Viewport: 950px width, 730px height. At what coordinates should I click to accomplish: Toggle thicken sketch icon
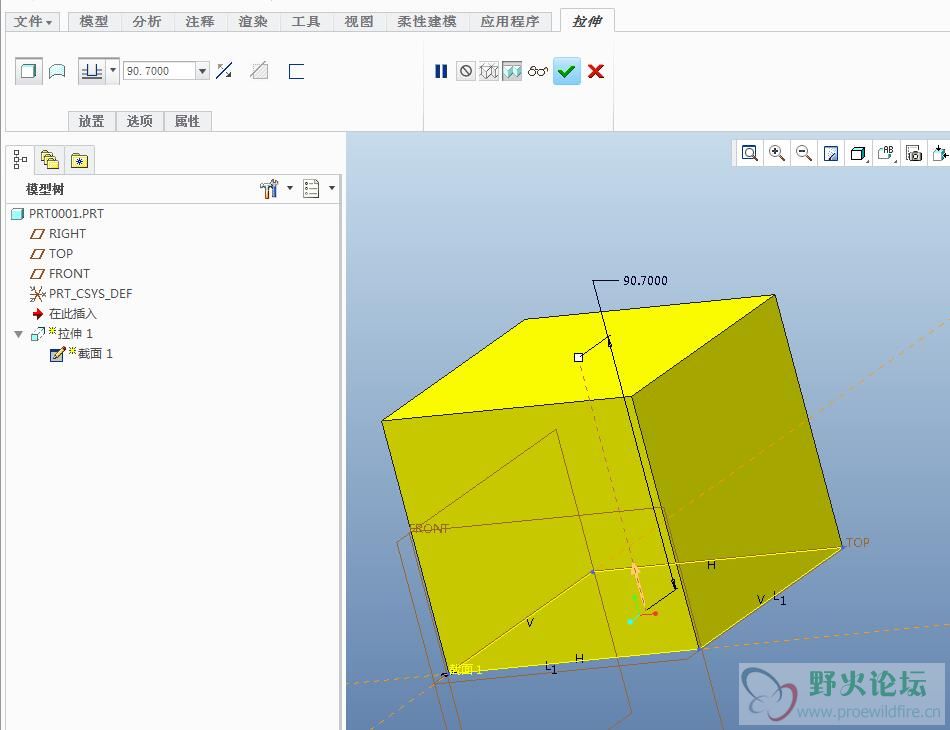click(x=296, y=71)
